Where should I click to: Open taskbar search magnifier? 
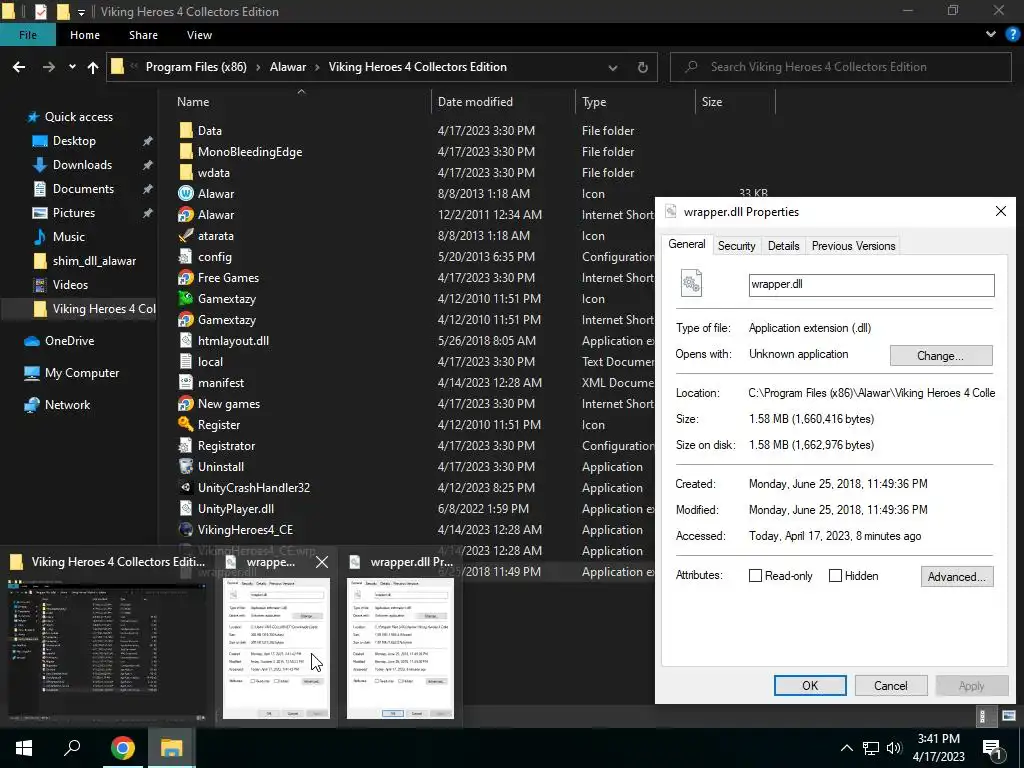click(x=72, y=748)
